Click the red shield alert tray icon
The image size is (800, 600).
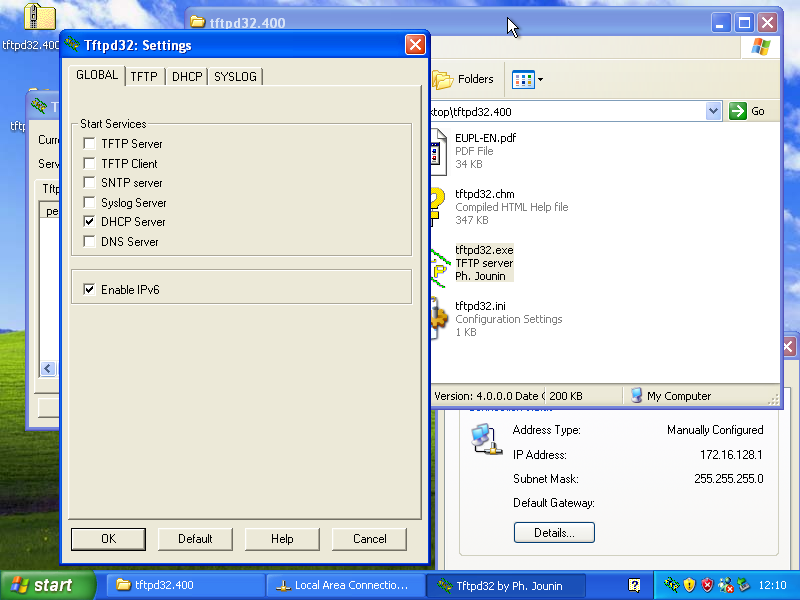coord(707,585)
